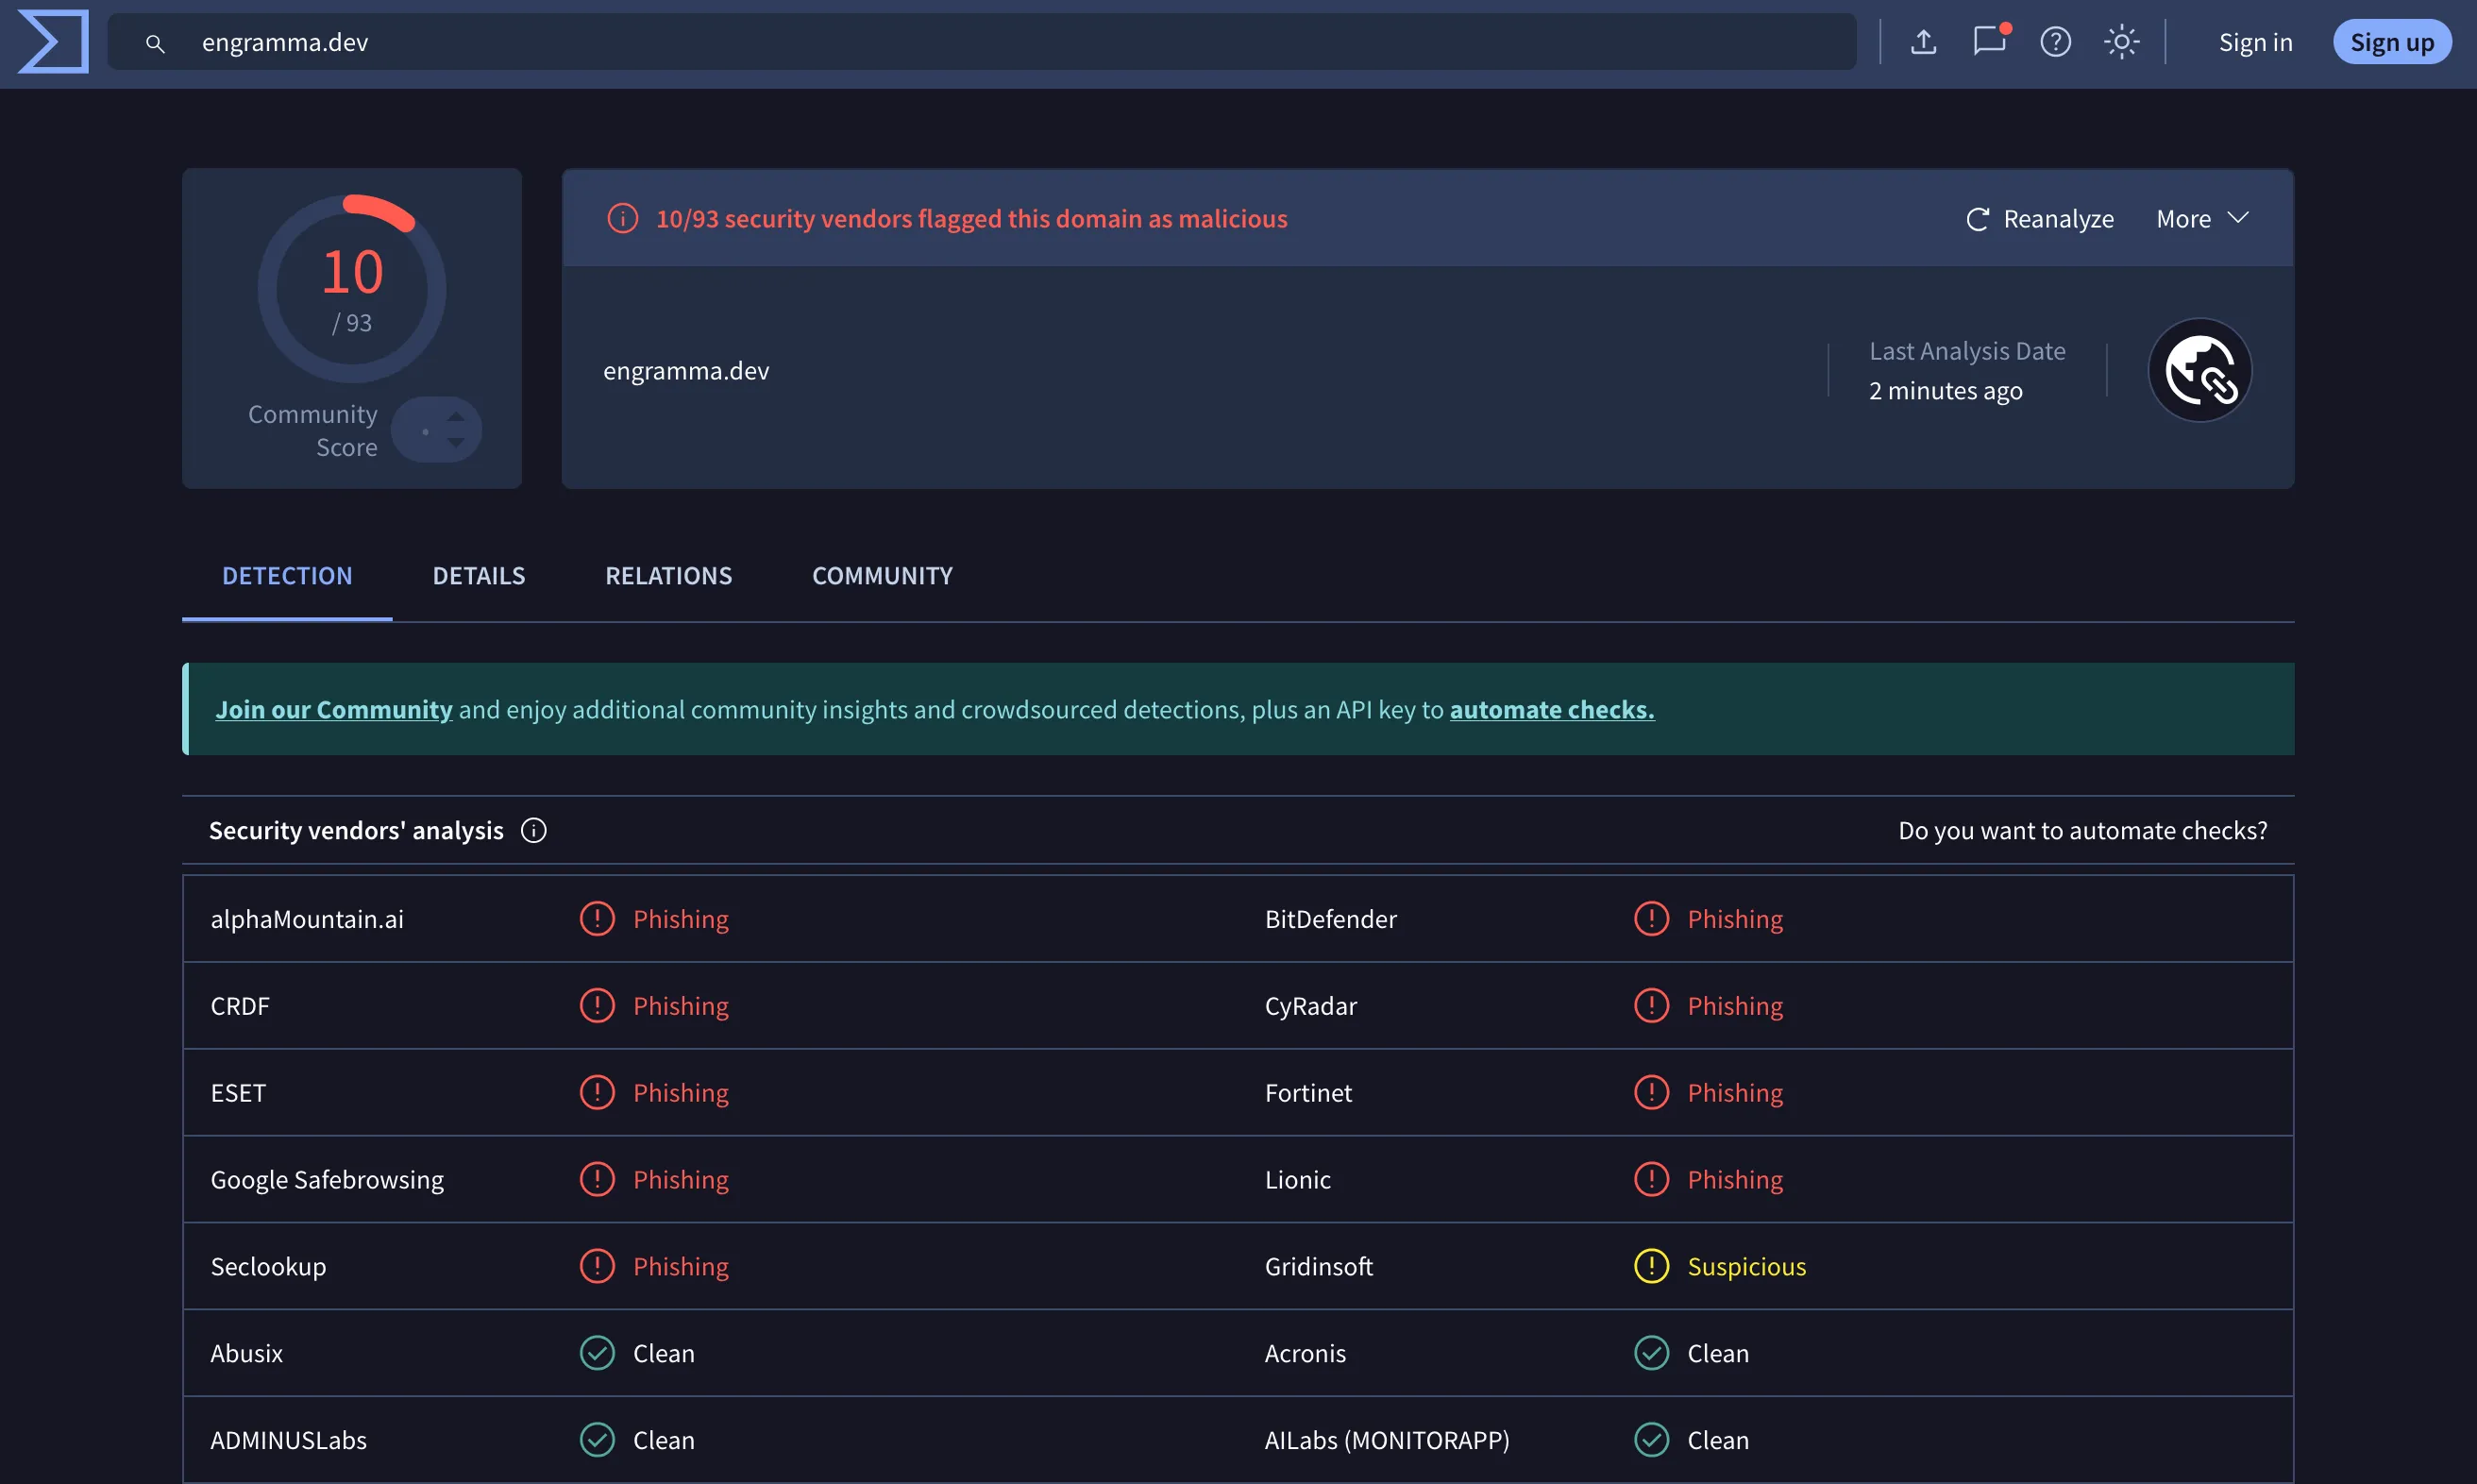
Task: Open the Join our Community link
Action: [x=334, y=709]
